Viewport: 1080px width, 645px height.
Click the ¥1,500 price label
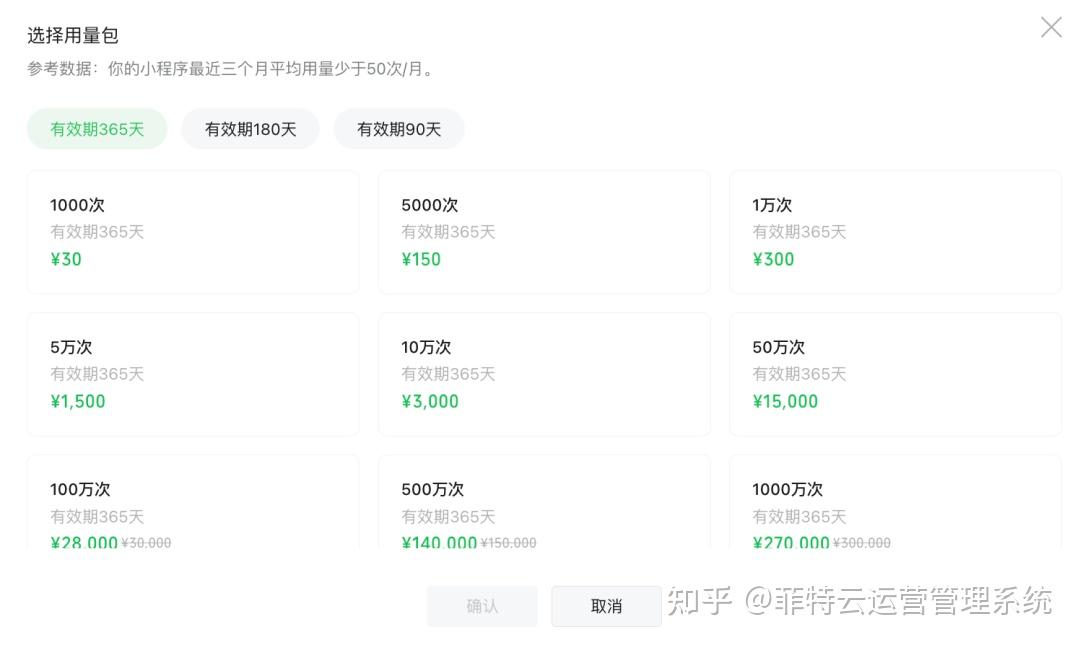(78, 402)
